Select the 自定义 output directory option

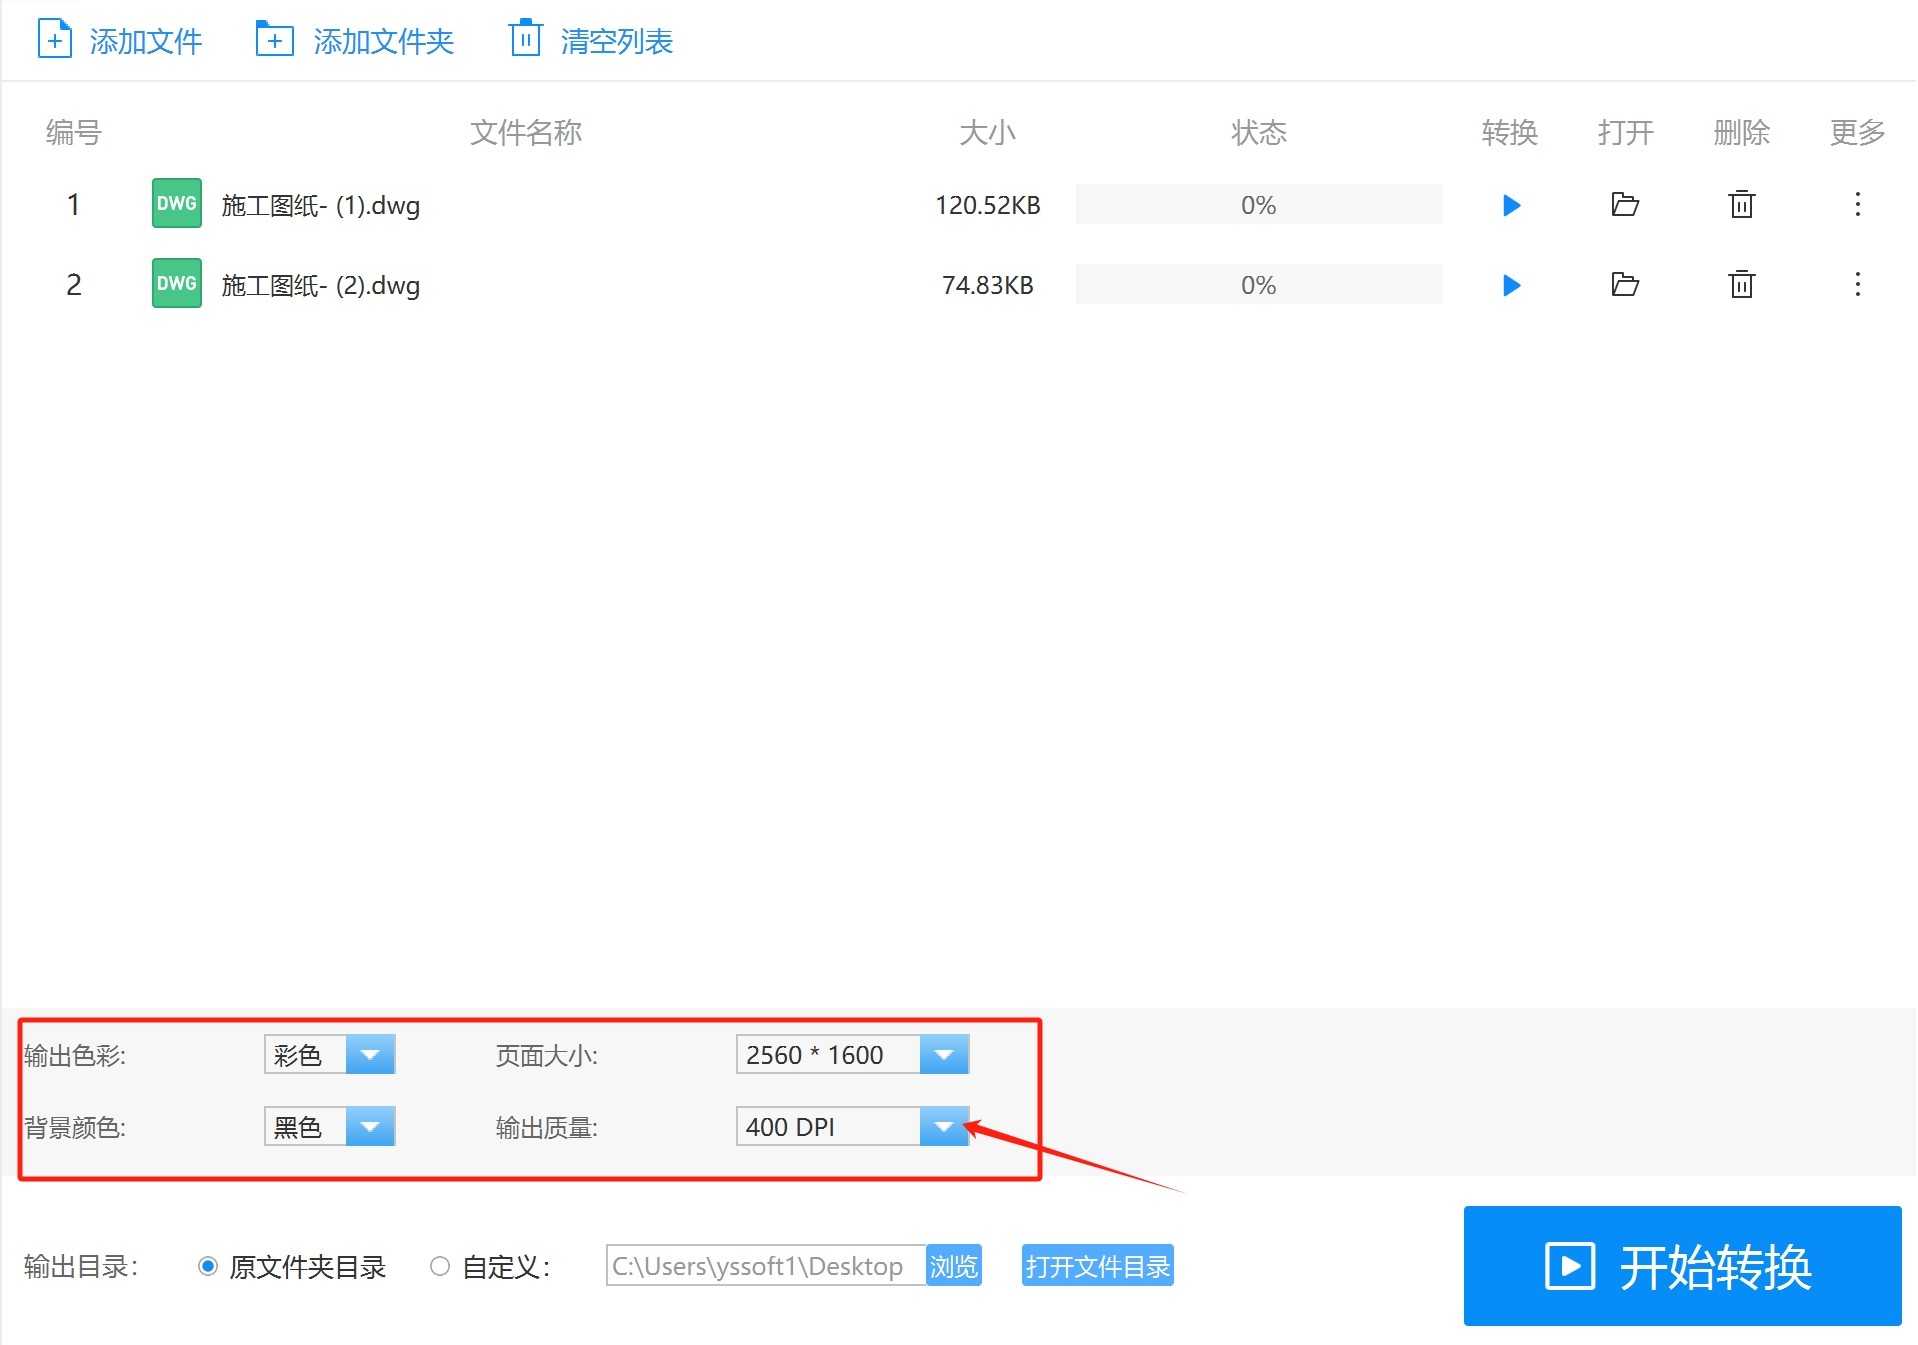(x=440, y=1267)
